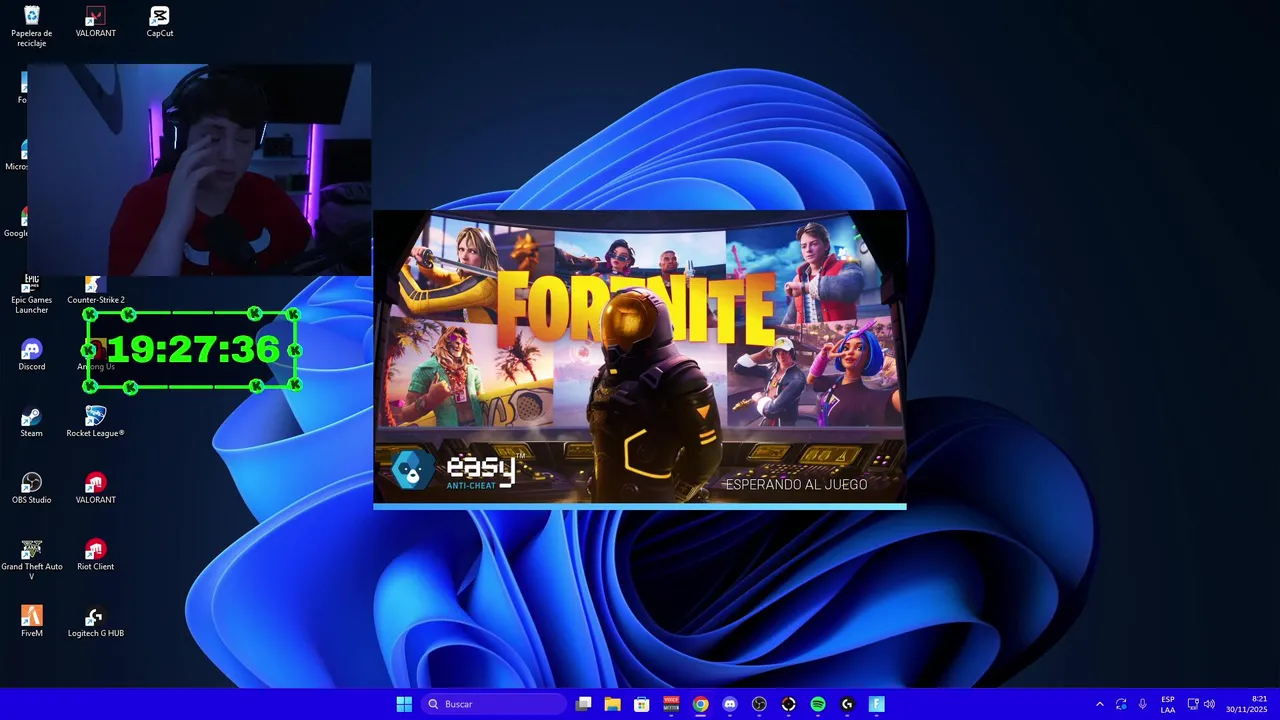Image resolution: width=1280 pixels, height=720 pixels.
Task: Open File Explorer from the taskbar
Action: click(613, 704)
